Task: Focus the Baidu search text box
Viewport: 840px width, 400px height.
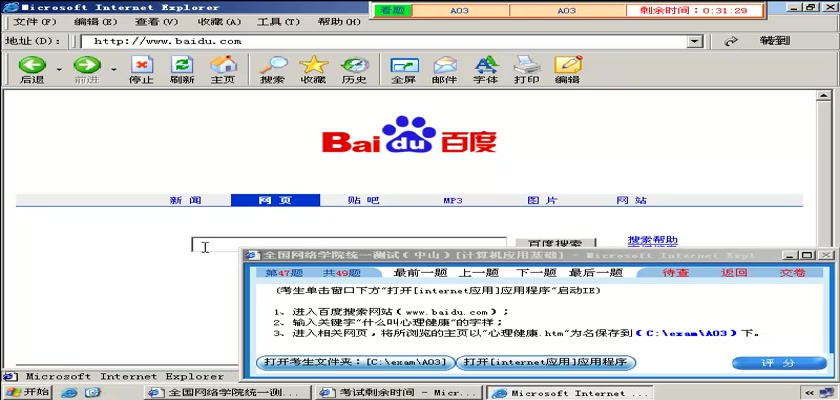Action: tap(348, 244)
